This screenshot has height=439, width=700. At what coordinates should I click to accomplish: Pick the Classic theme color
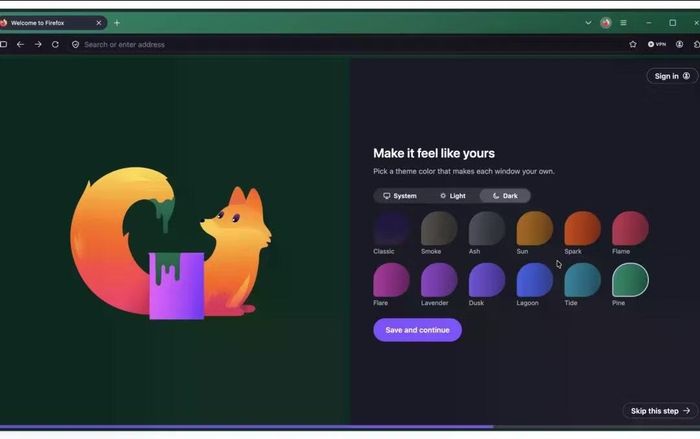click(392, 228)
